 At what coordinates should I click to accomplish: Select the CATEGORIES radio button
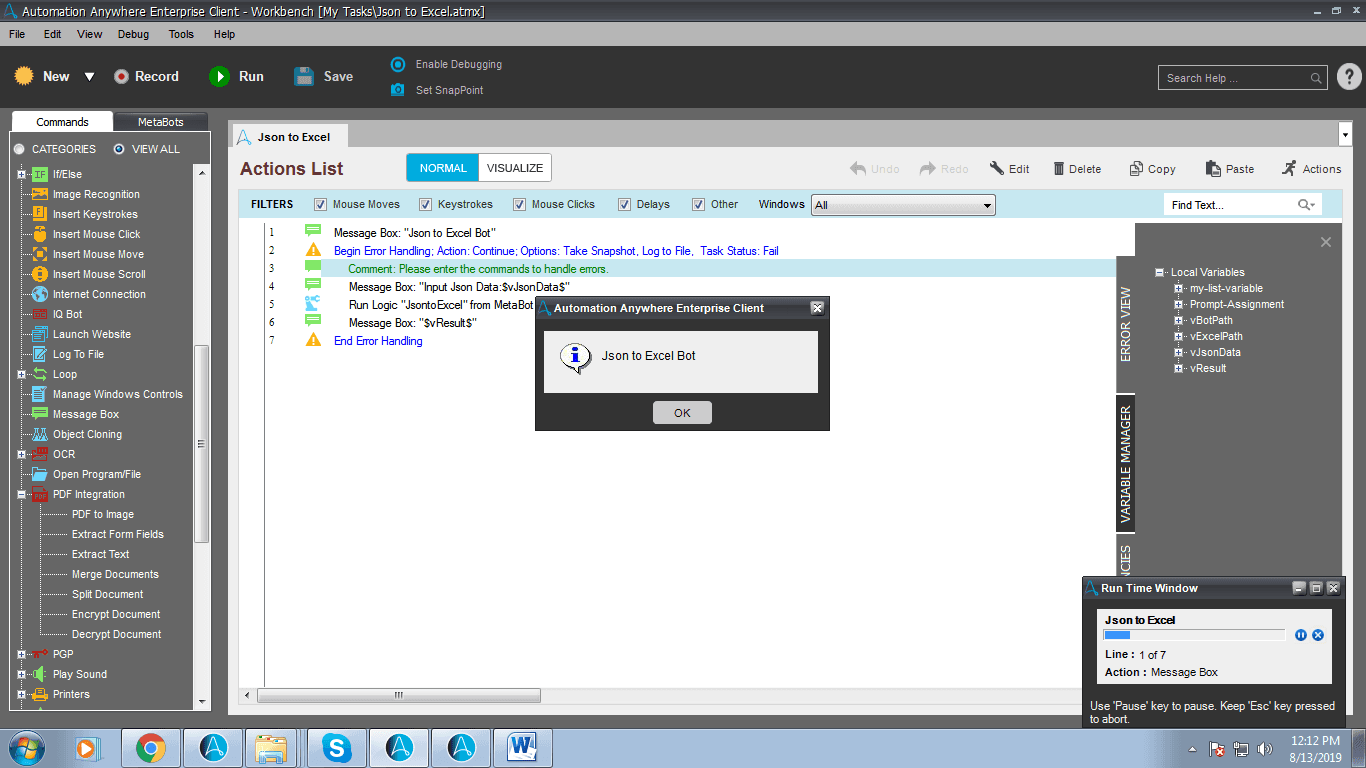pyautogui.click(x=19, y=149)
